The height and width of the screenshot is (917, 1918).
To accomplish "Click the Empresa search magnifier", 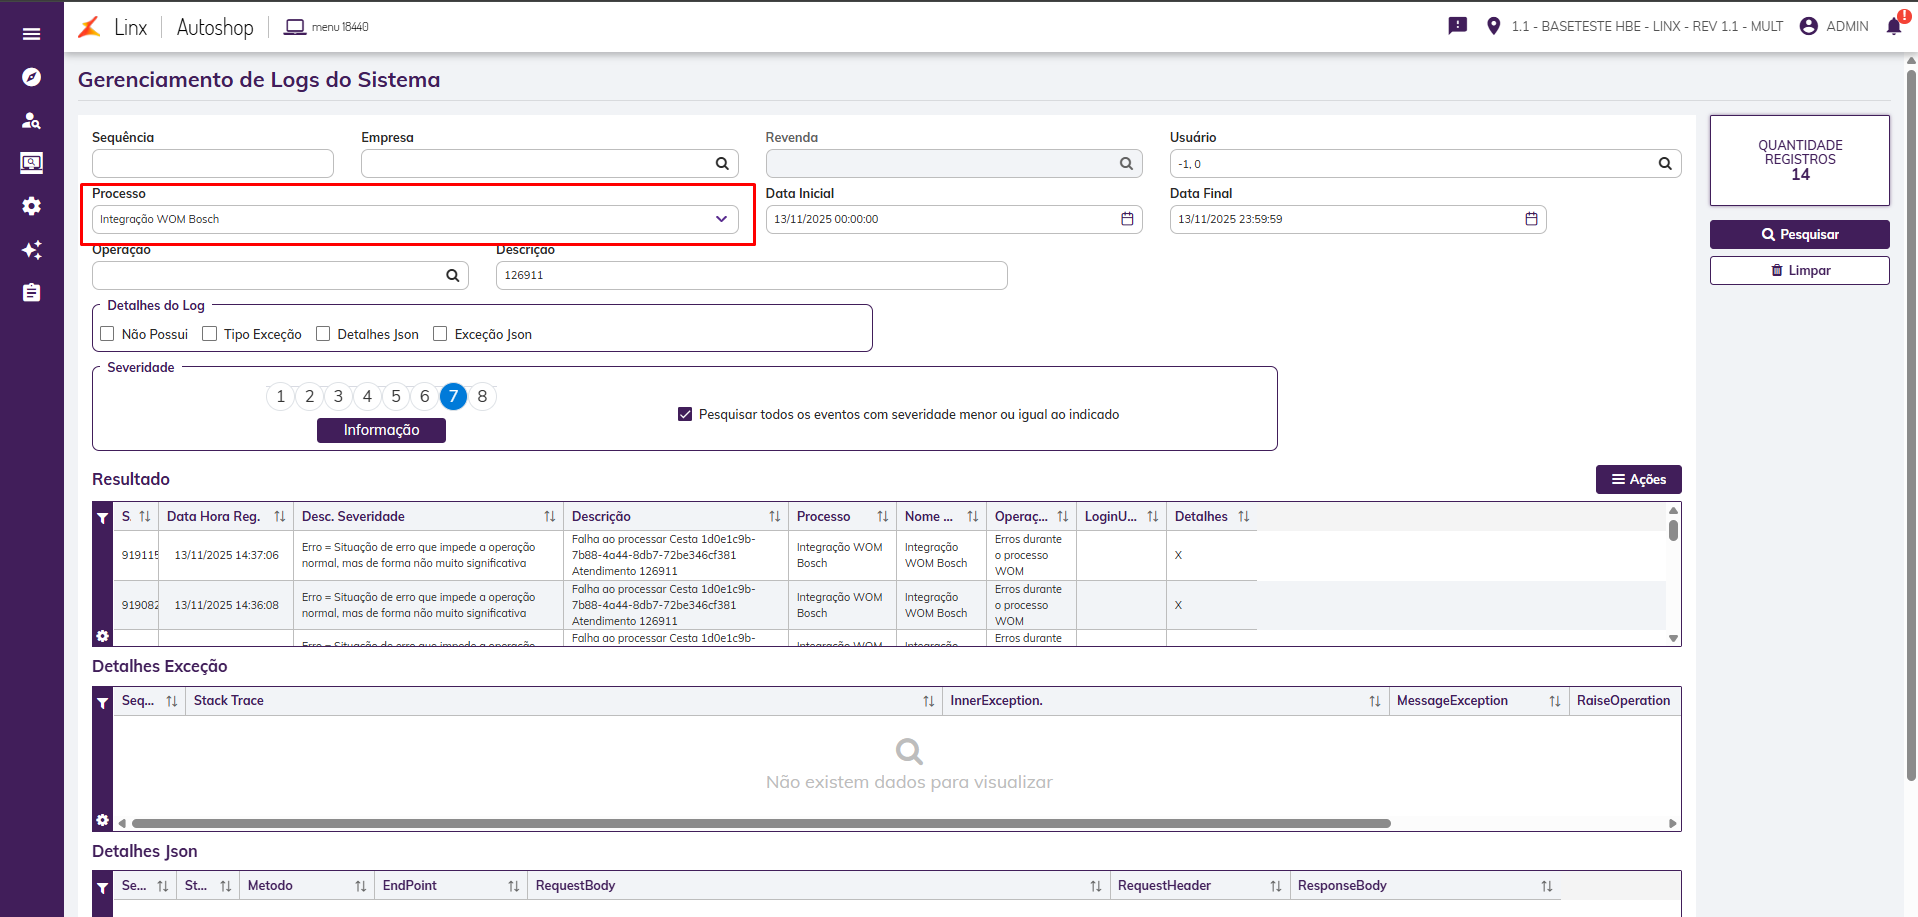I will click(722, 164).
